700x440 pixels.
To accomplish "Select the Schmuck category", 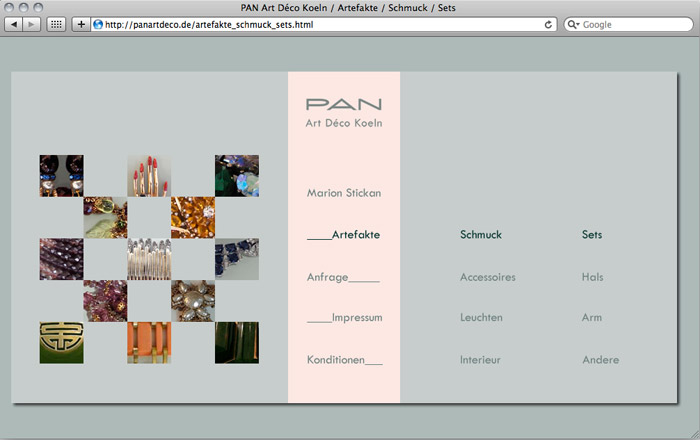I will click(481, 235).
